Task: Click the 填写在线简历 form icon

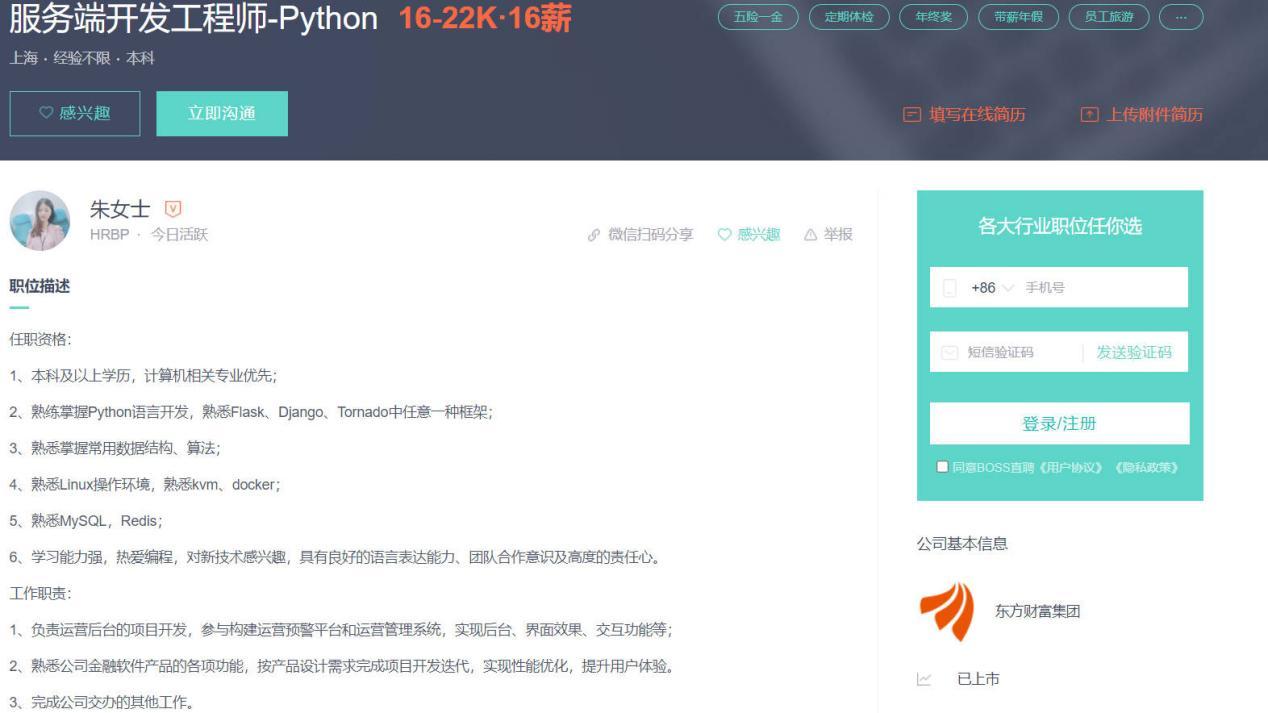Action: (x=909, y=115)
